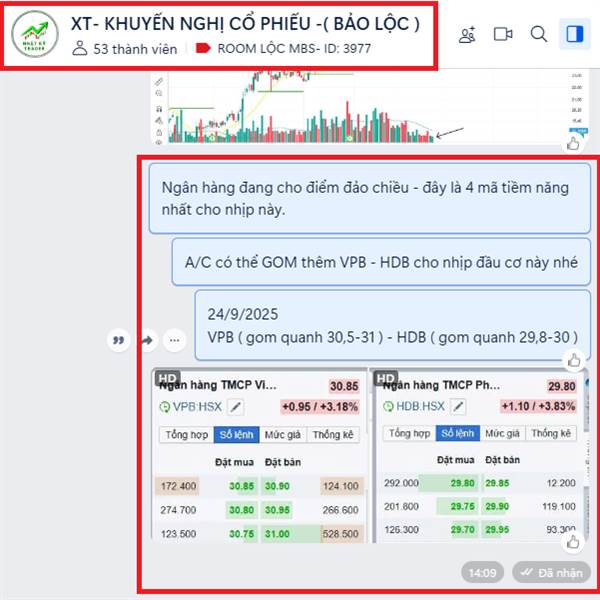Like the candlestick chart image with thumbs-up
600x600 pixels.
573,144
